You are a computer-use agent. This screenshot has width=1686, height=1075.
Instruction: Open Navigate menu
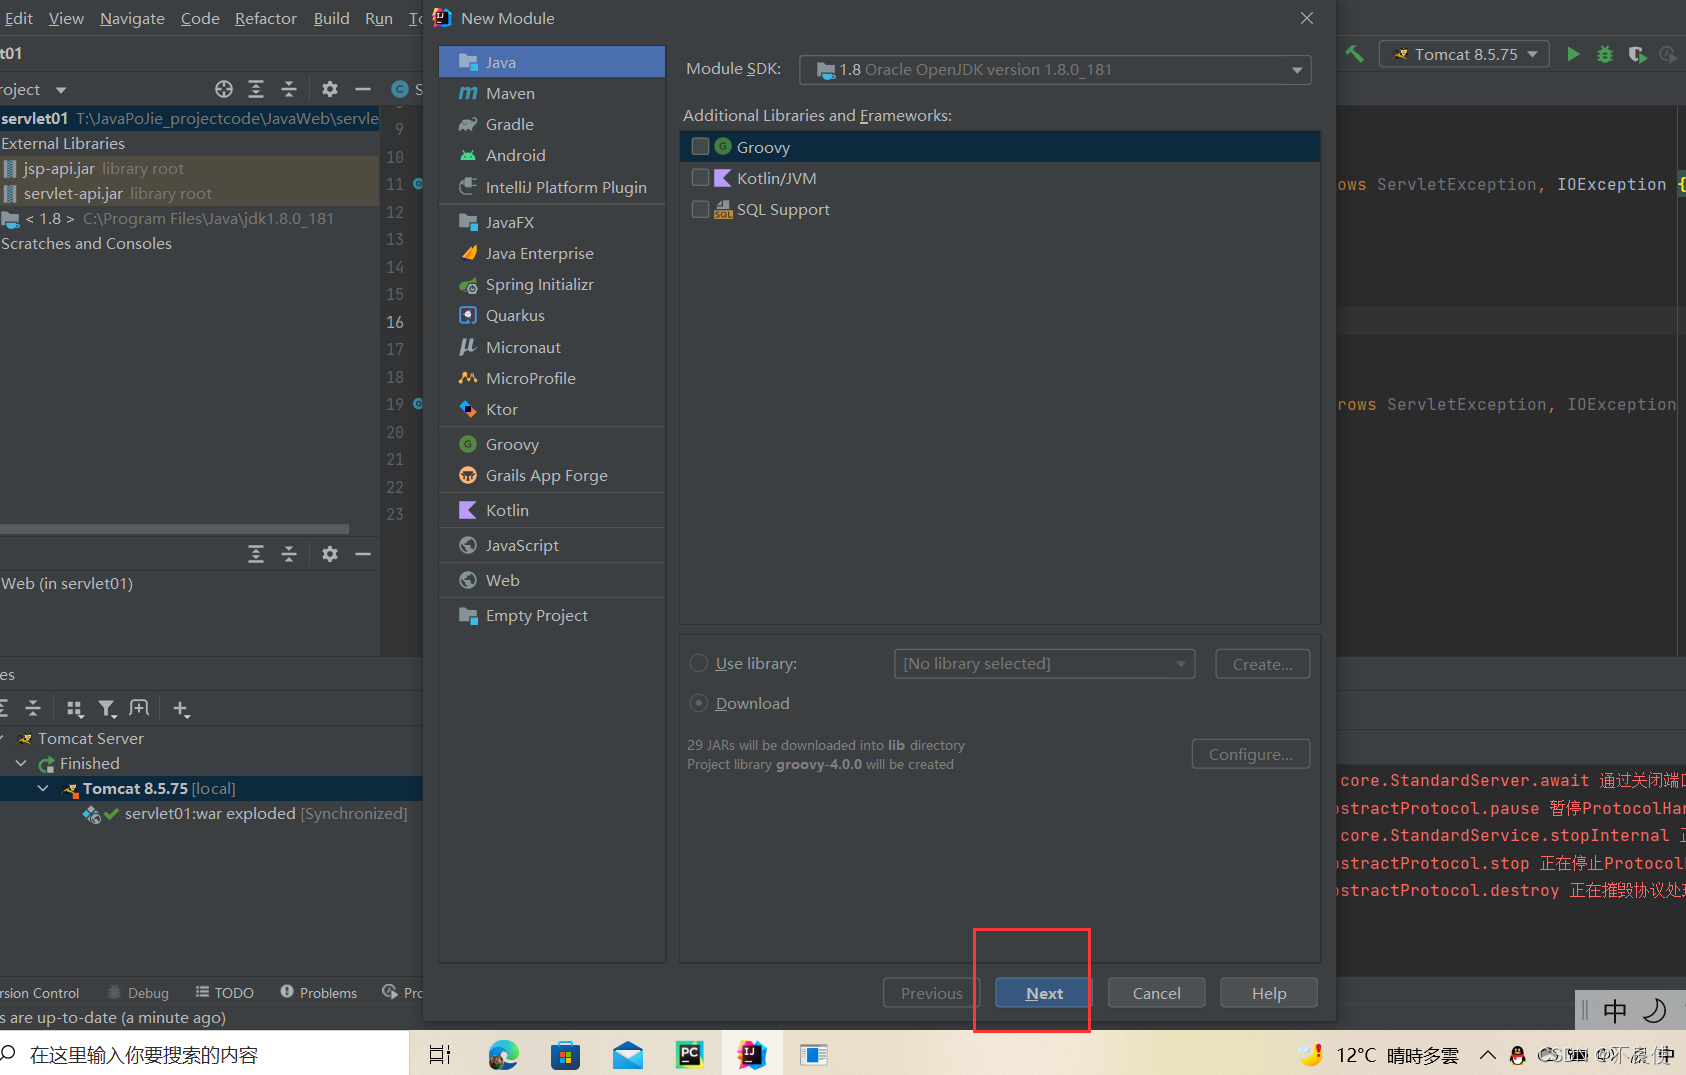point(132,18)
